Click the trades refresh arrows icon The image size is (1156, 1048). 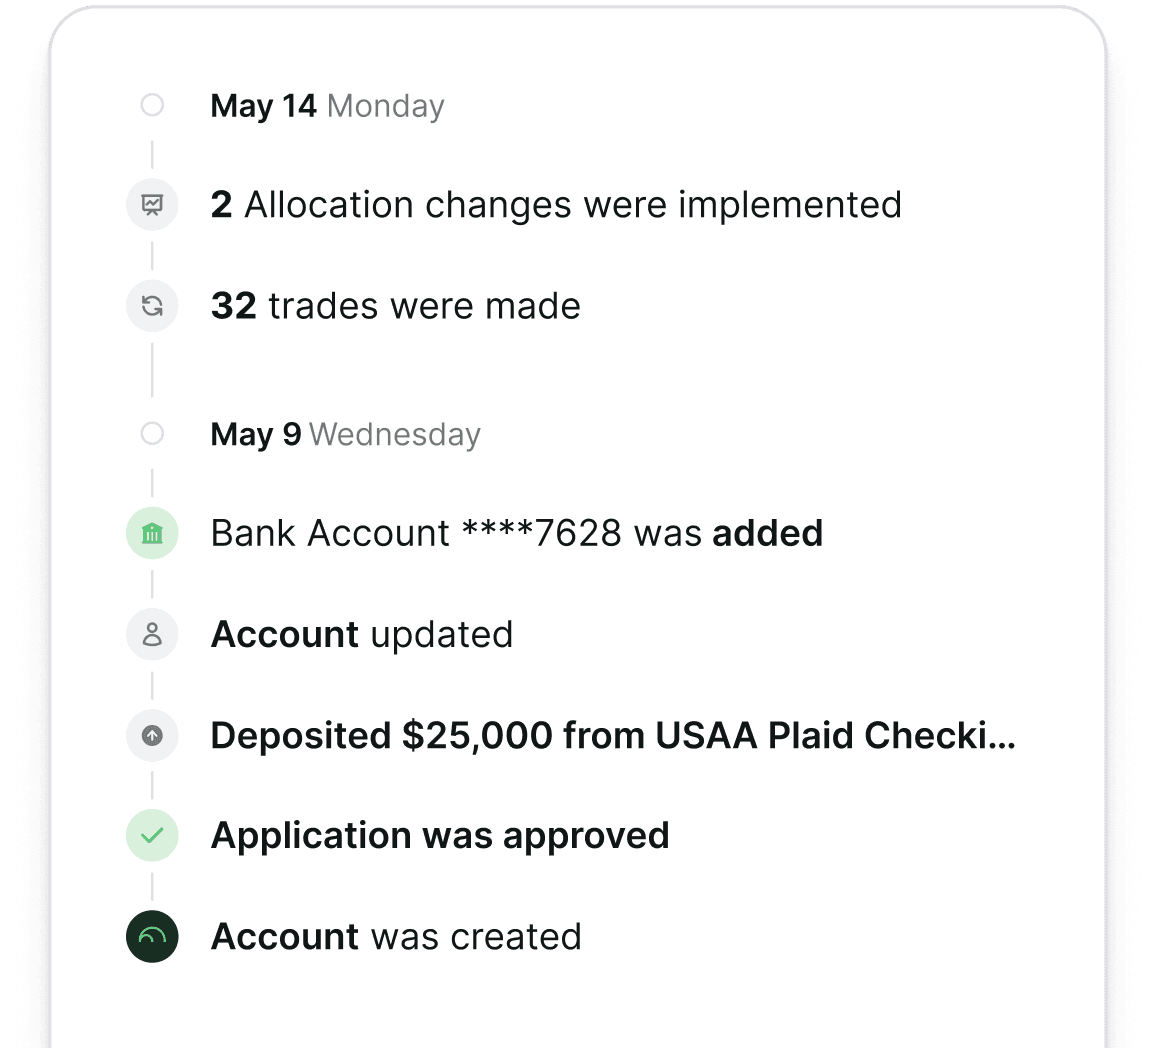coord(152,306)
